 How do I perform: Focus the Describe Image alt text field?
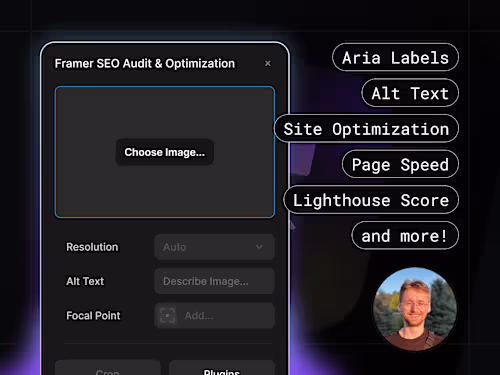[214, 281]
